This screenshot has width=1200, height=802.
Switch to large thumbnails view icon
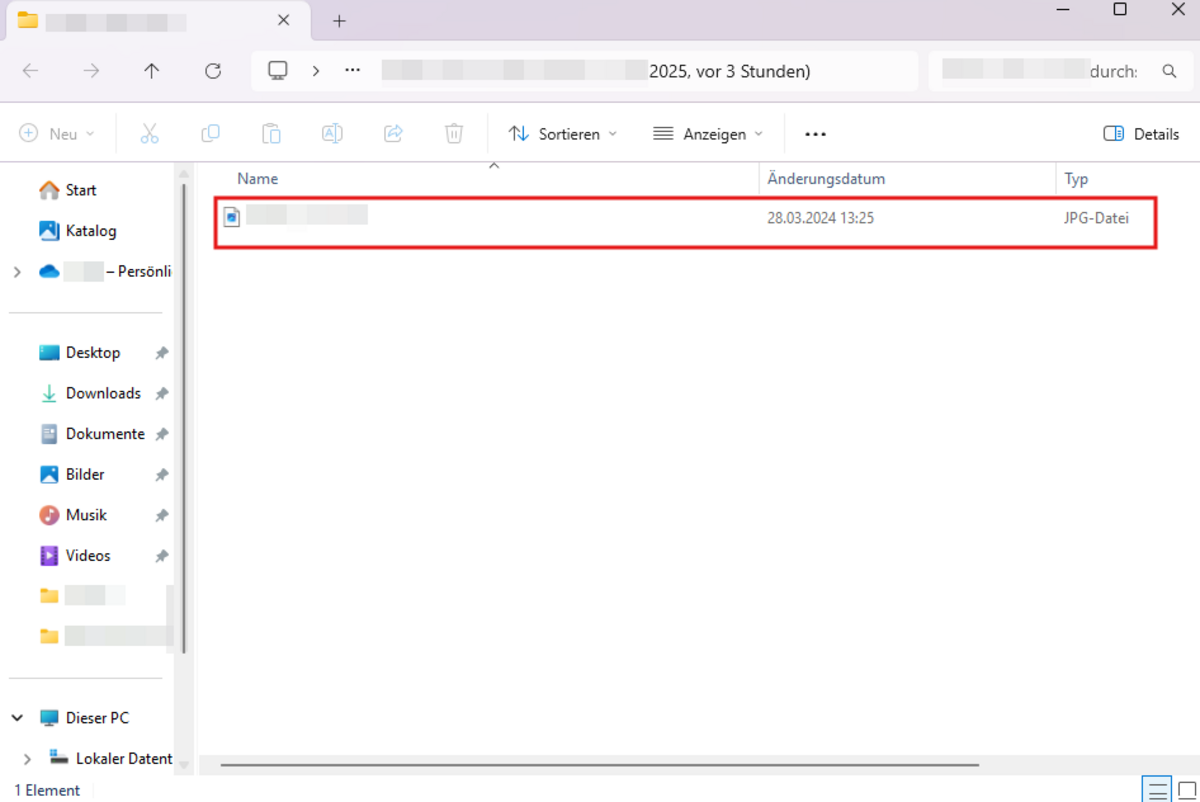pyautogui.click(x=1187, y=790)
